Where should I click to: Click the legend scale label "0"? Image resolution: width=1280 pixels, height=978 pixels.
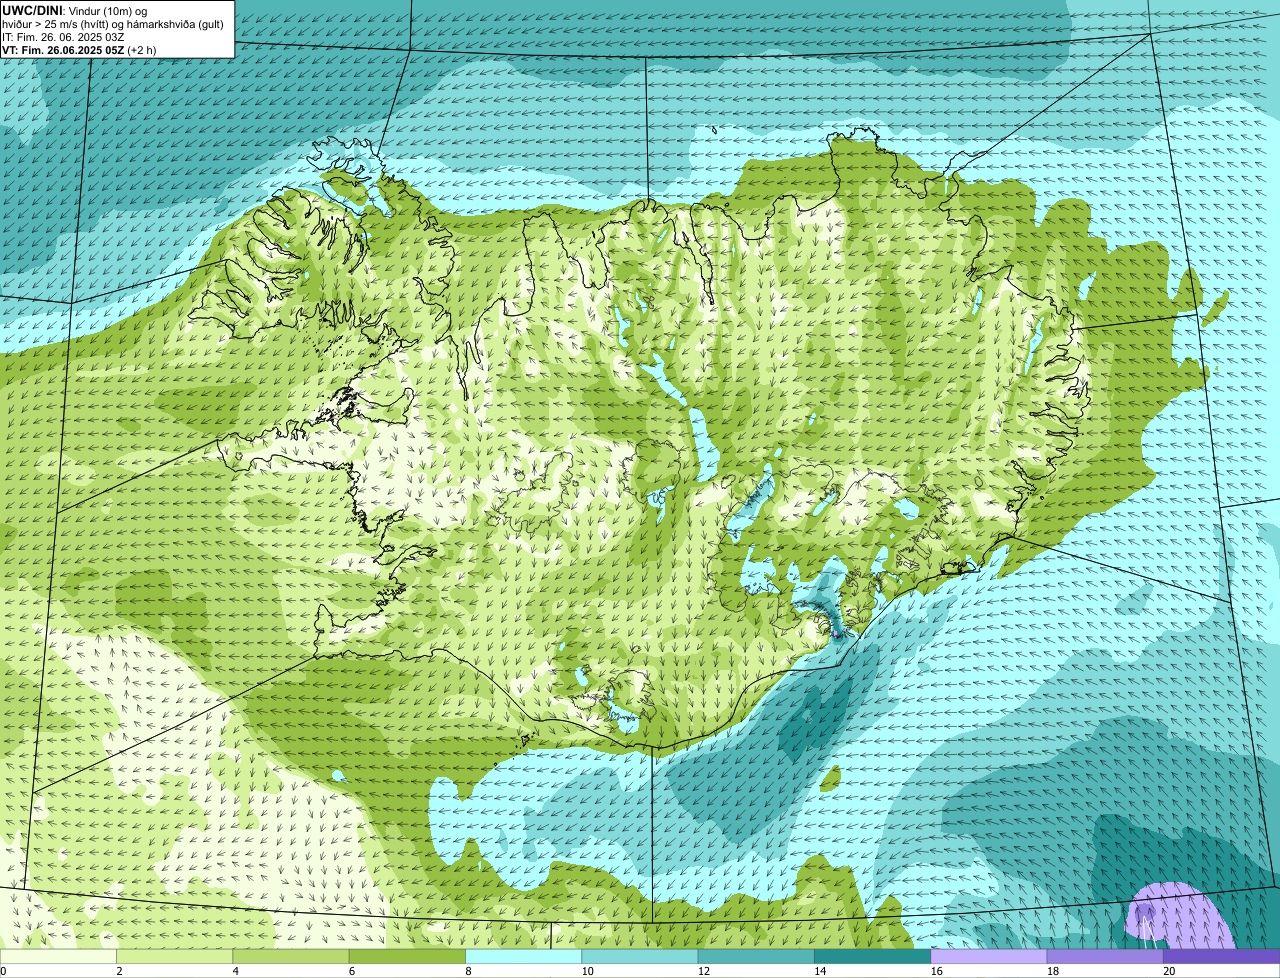point(3,971)
